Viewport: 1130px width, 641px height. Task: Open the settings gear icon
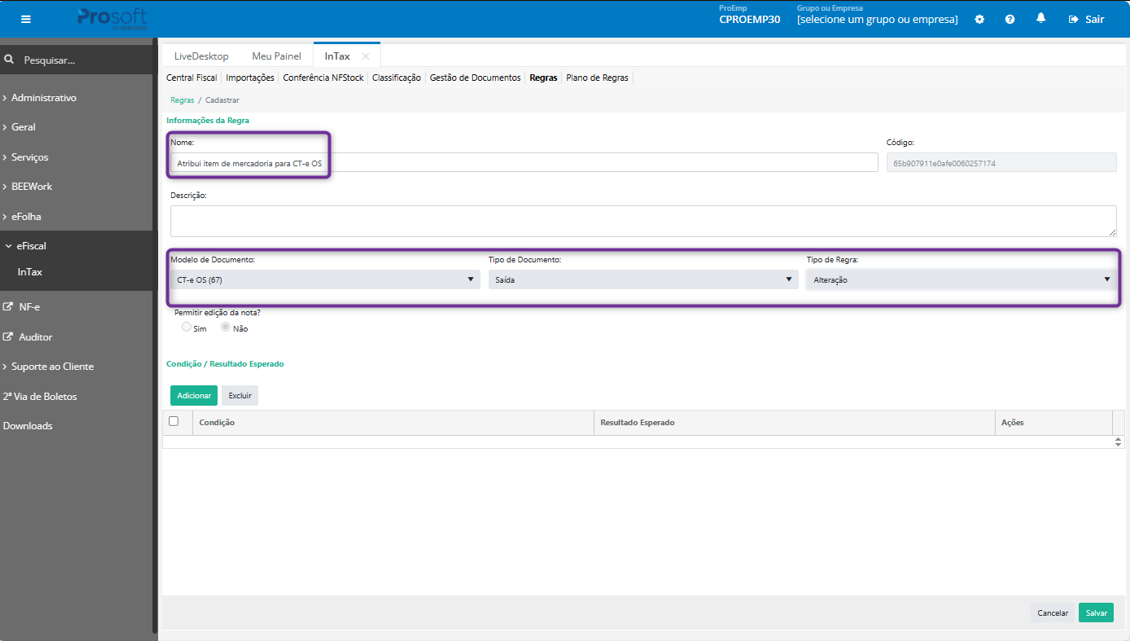pyautogui.click(x=979, y=19)
